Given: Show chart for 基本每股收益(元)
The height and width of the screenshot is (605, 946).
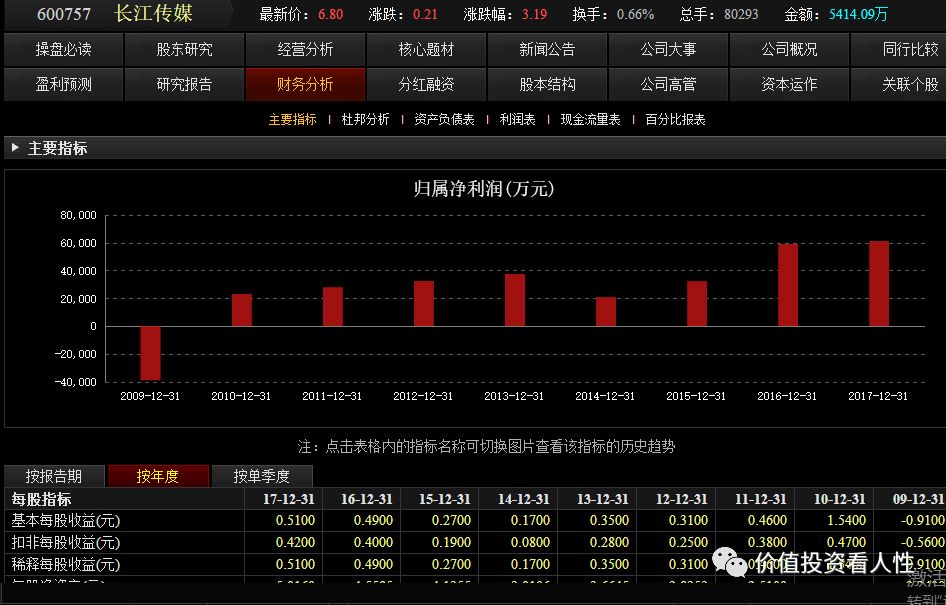Looking at the screenshot, I should pyautogui.click(x=66, y=520).
